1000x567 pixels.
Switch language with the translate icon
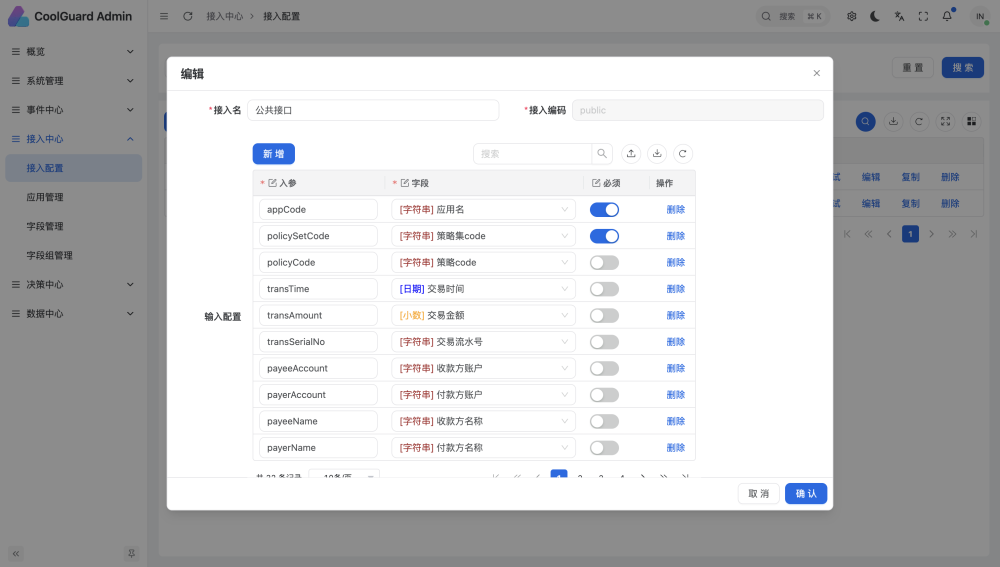pyautogui.click(x=899, y=16)
